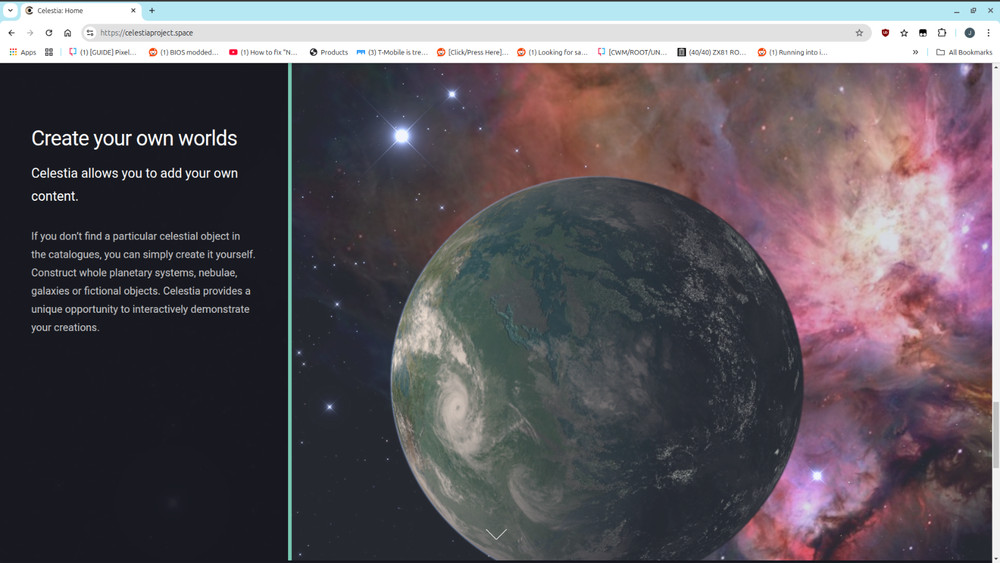Screen dimensions: 1000x563
Task: Open the Extensions puzzle-piece menu
Action: tap(942, 33)
